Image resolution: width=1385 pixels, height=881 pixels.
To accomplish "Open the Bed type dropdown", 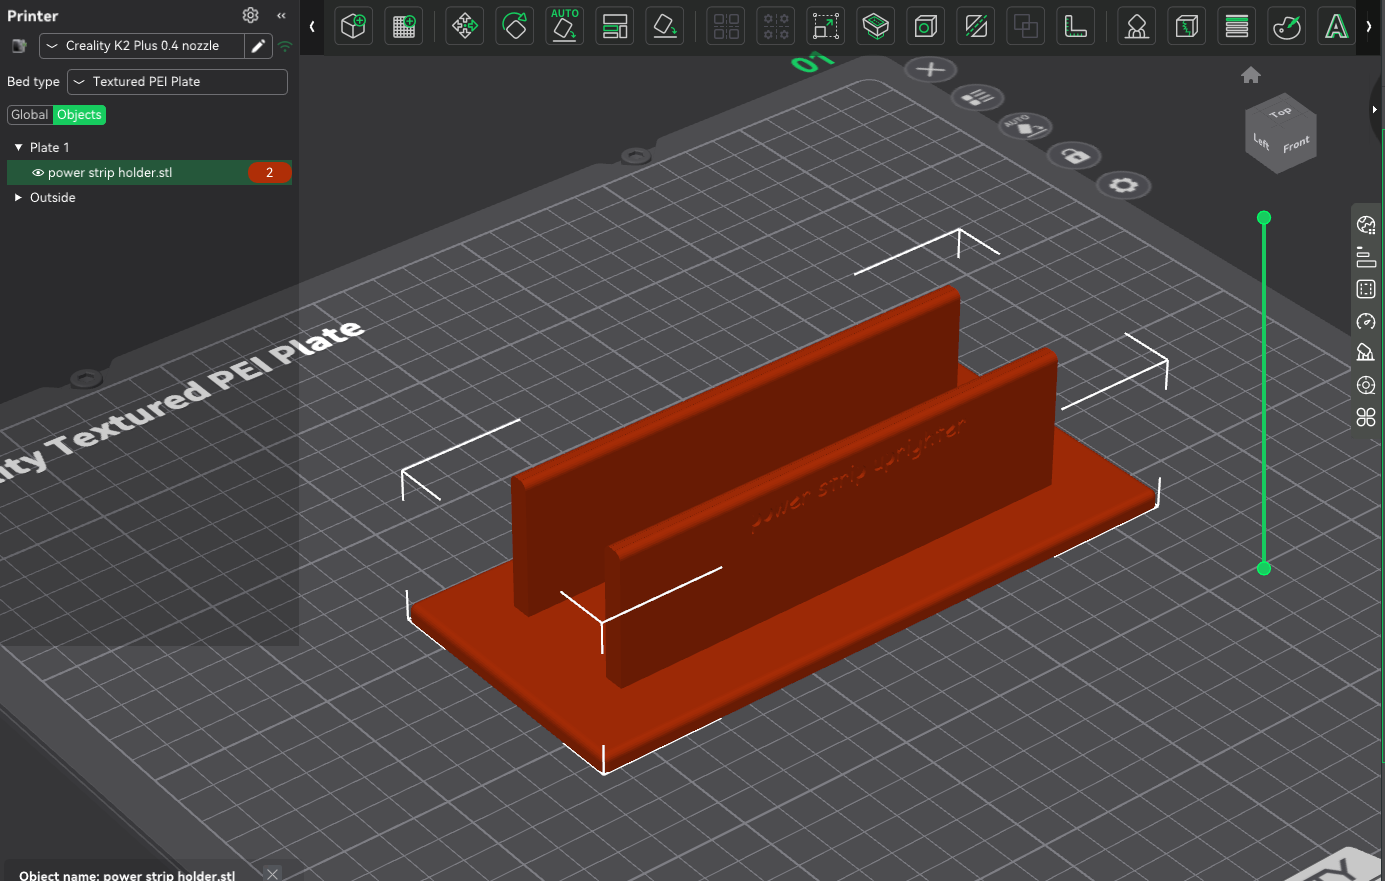I will (x=177, y=82).
